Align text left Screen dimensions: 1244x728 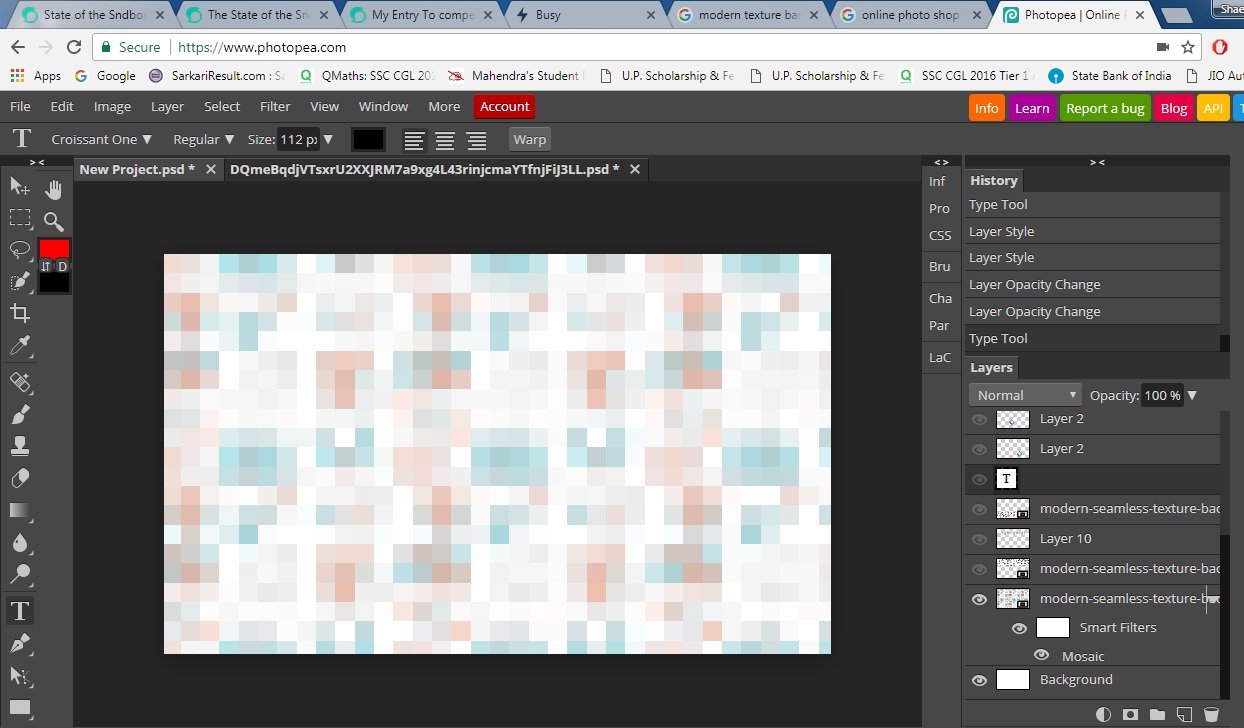[414, 140]
